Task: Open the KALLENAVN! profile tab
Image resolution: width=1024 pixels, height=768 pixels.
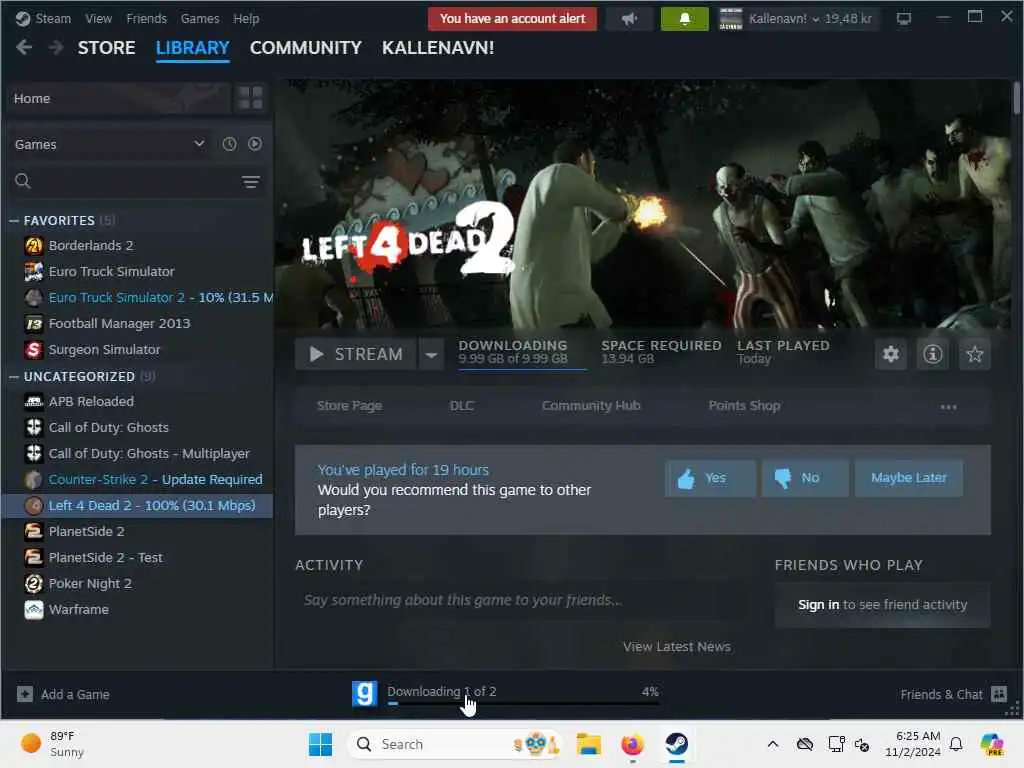Action: point(438,48)
